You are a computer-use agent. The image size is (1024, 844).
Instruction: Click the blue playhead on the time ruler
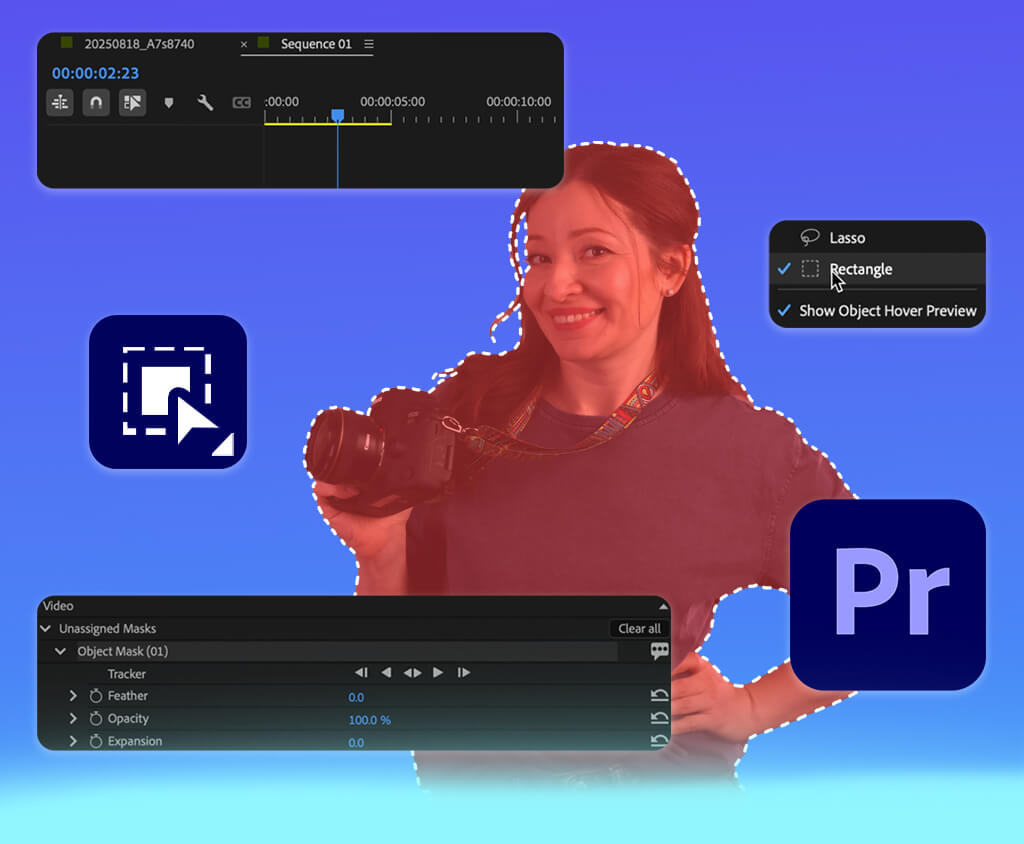338,116
